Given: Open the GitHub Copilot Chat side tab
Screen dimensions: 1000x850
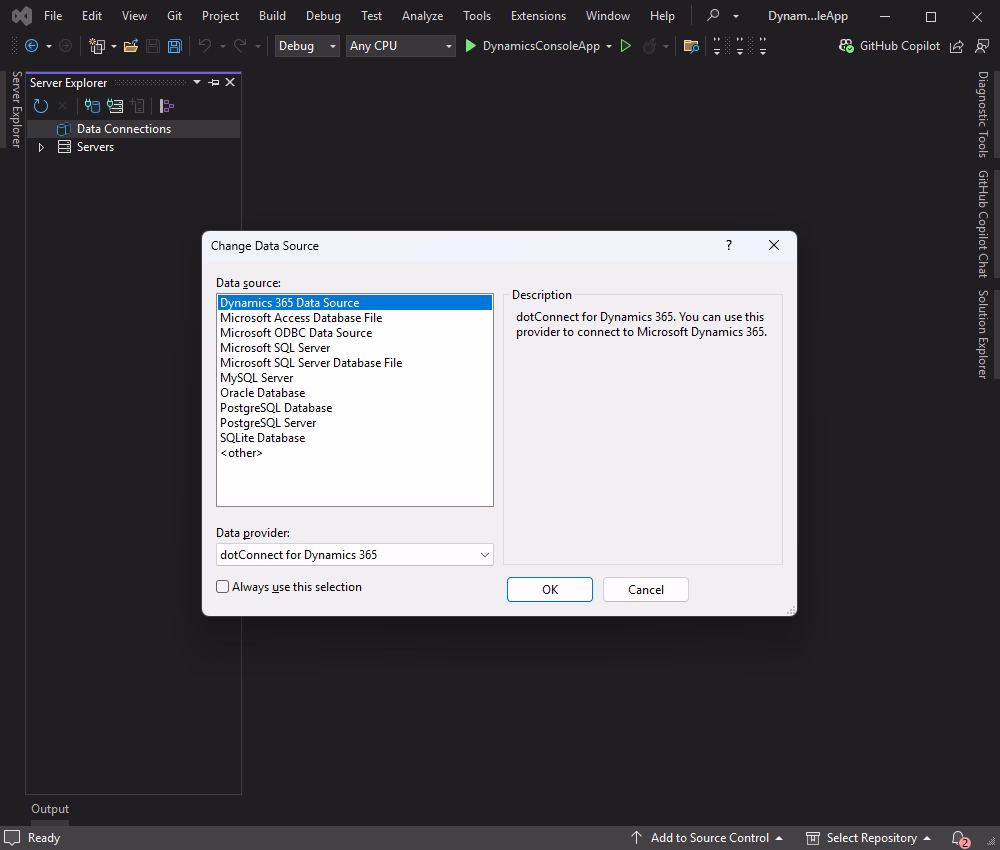Looking at the screenshot, I should (x=983, y=224).
